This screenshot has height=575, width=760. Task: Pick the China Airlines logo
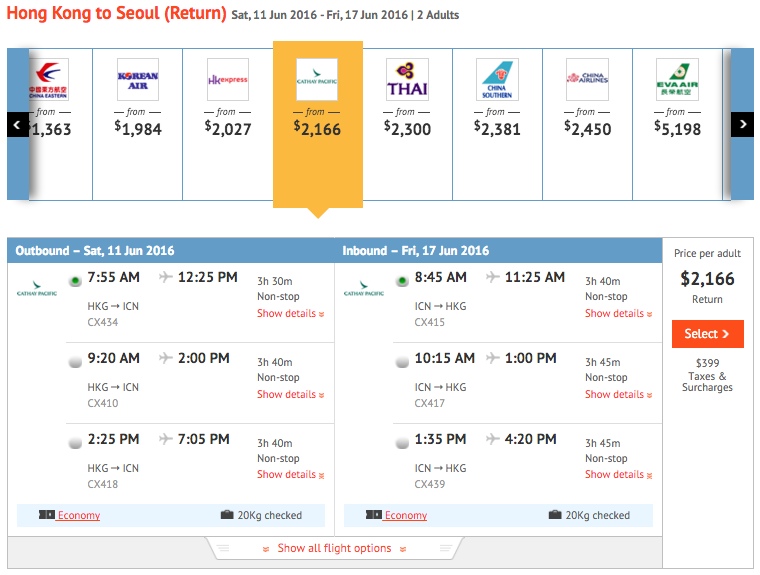point(587,80)
